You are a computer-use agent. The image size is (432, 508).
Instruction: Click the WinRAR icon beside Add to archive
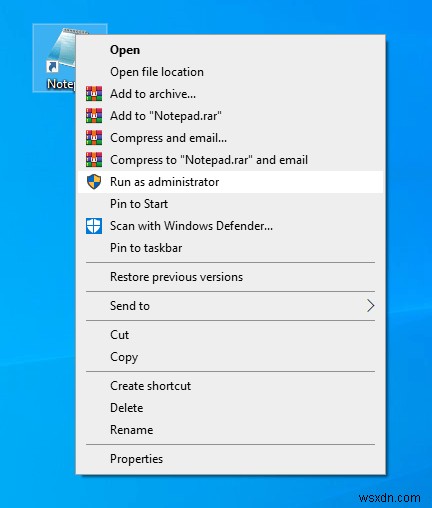pyautogui.click(x=94, y=94)
